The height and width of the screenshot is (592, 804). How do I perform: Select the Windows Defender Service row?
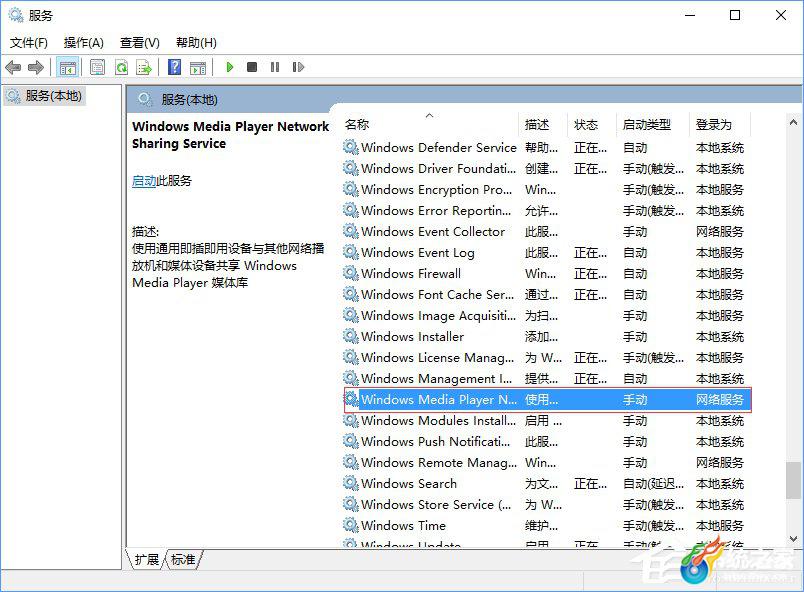click(x=547, y=148)
